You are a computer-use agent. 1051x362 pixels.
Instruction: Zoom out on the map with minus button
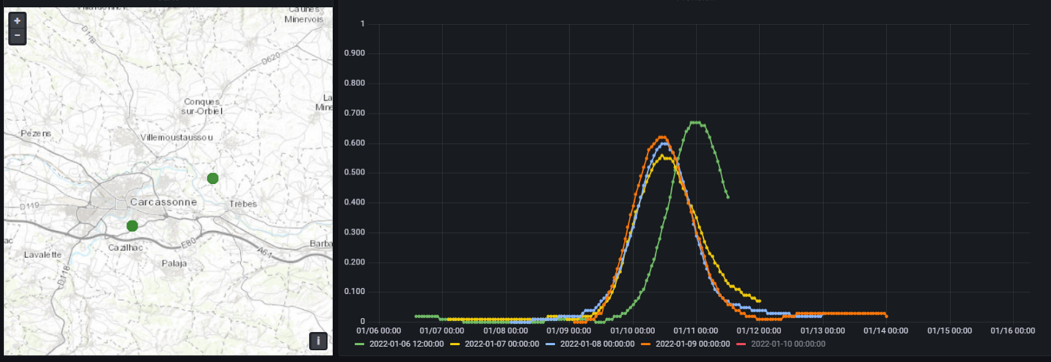(17, 36)
